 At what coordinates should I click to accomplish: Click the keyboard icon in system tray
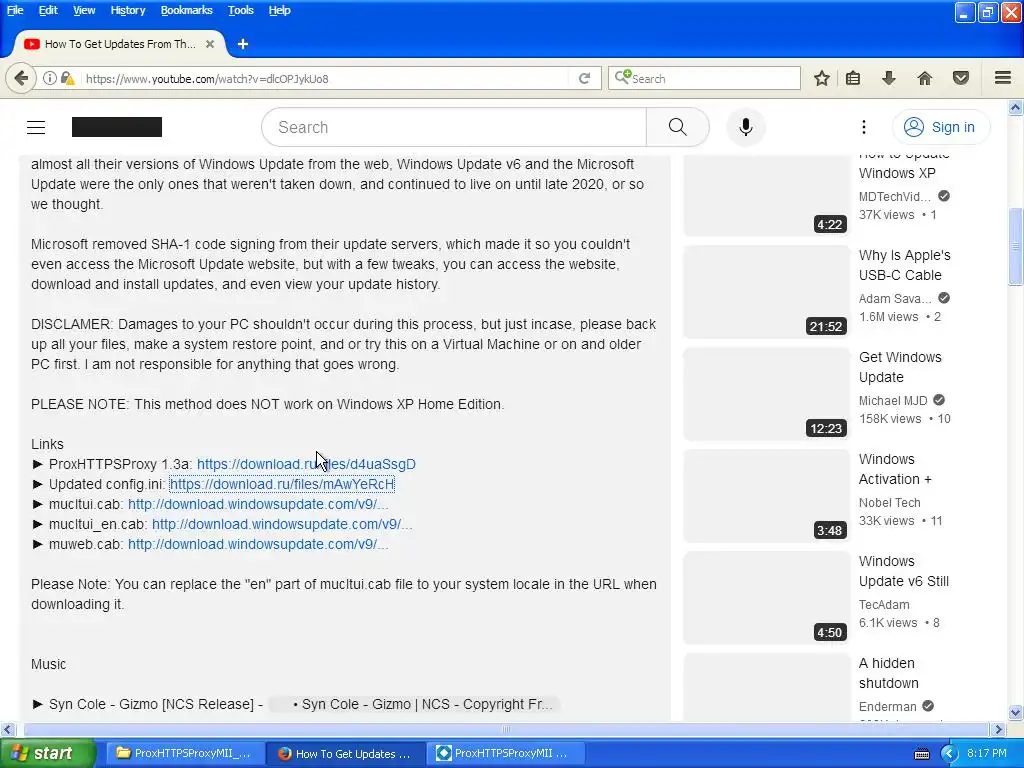click(922, 754)
